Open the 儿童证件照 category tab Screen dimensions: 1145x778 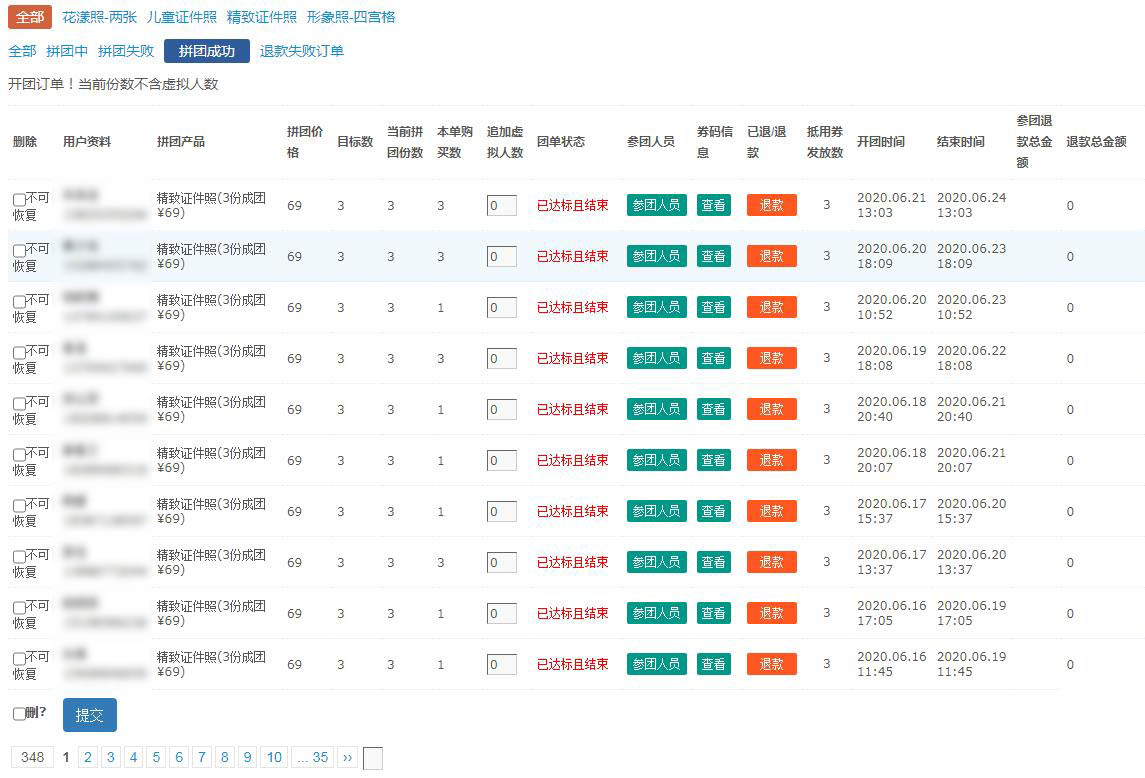181,17
